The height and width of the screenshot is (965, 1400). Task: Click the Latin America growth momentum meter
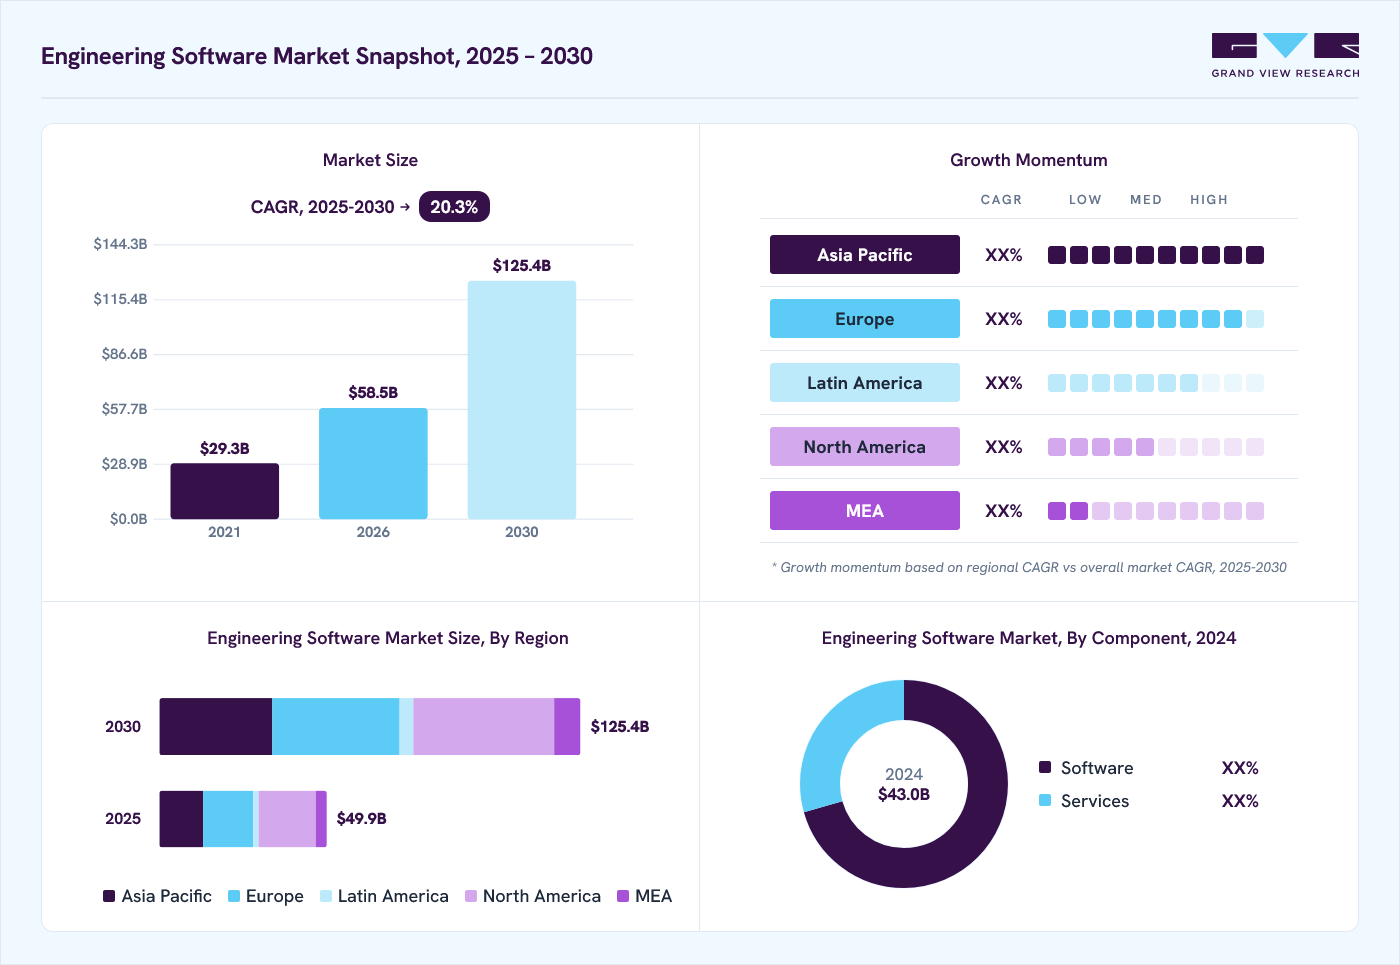(x=1156, y=383)
